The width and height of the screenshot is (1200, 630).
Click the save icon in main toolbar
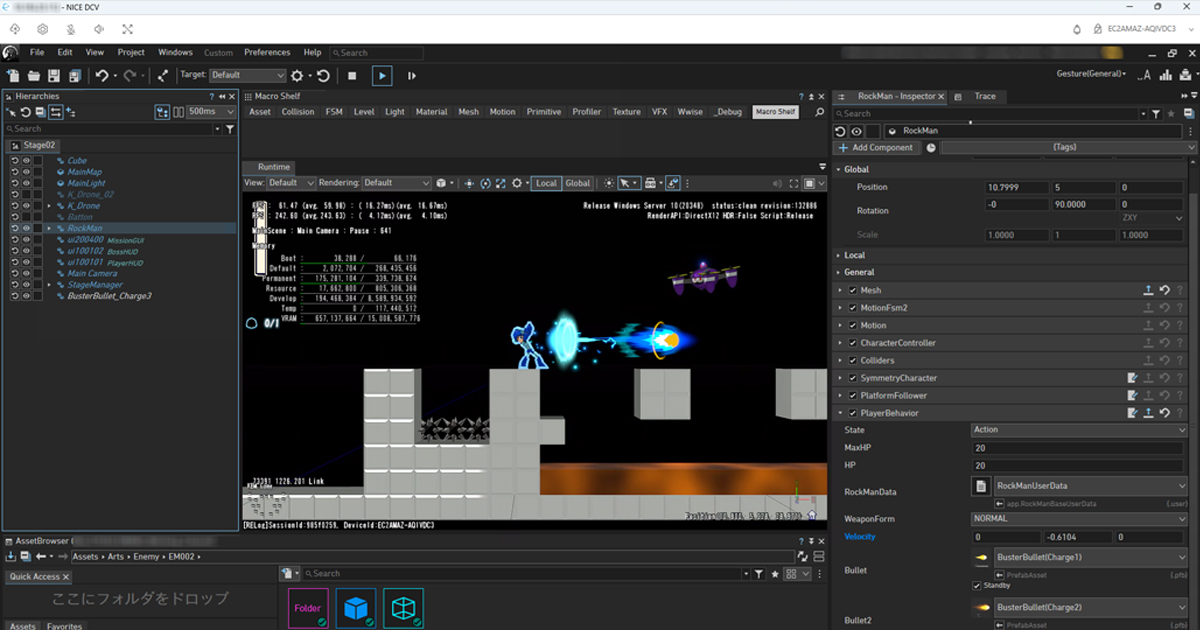[x=54, y=75]
